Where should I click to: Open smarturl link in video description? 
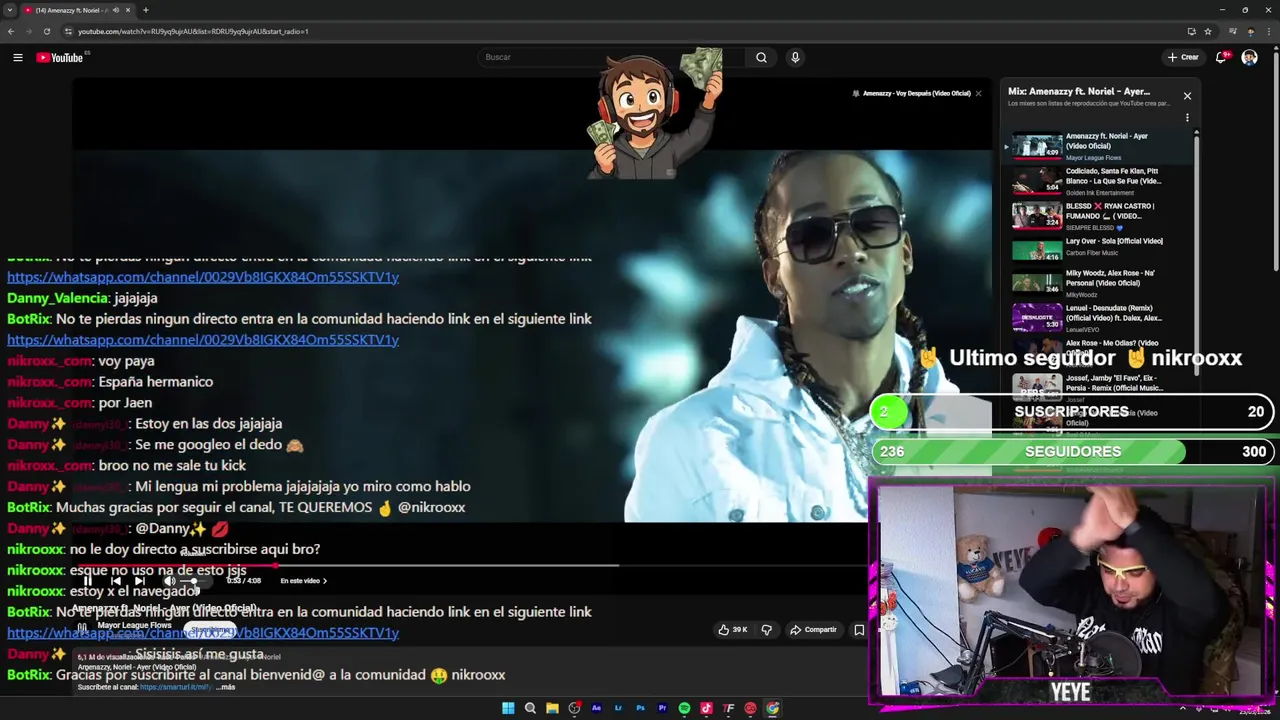point(176,687)
